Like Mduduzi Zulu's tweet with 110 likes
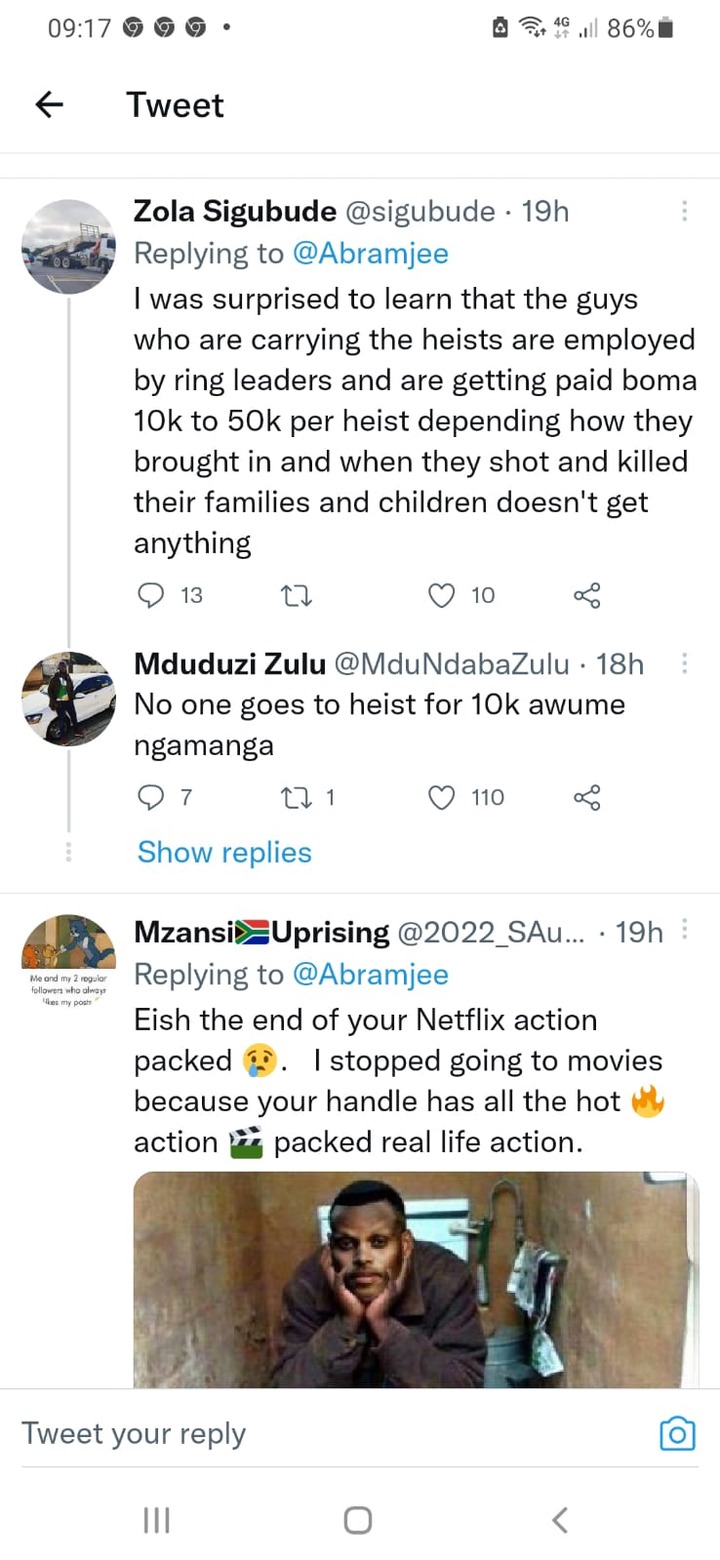The width and height of the screenshot is (720, 1560). [441, 797]
